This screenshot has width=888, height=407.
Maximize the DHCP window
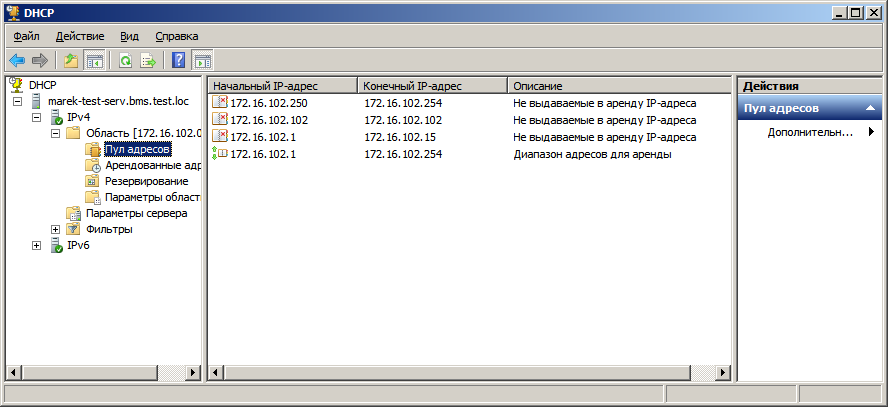[x=856, y=12]
